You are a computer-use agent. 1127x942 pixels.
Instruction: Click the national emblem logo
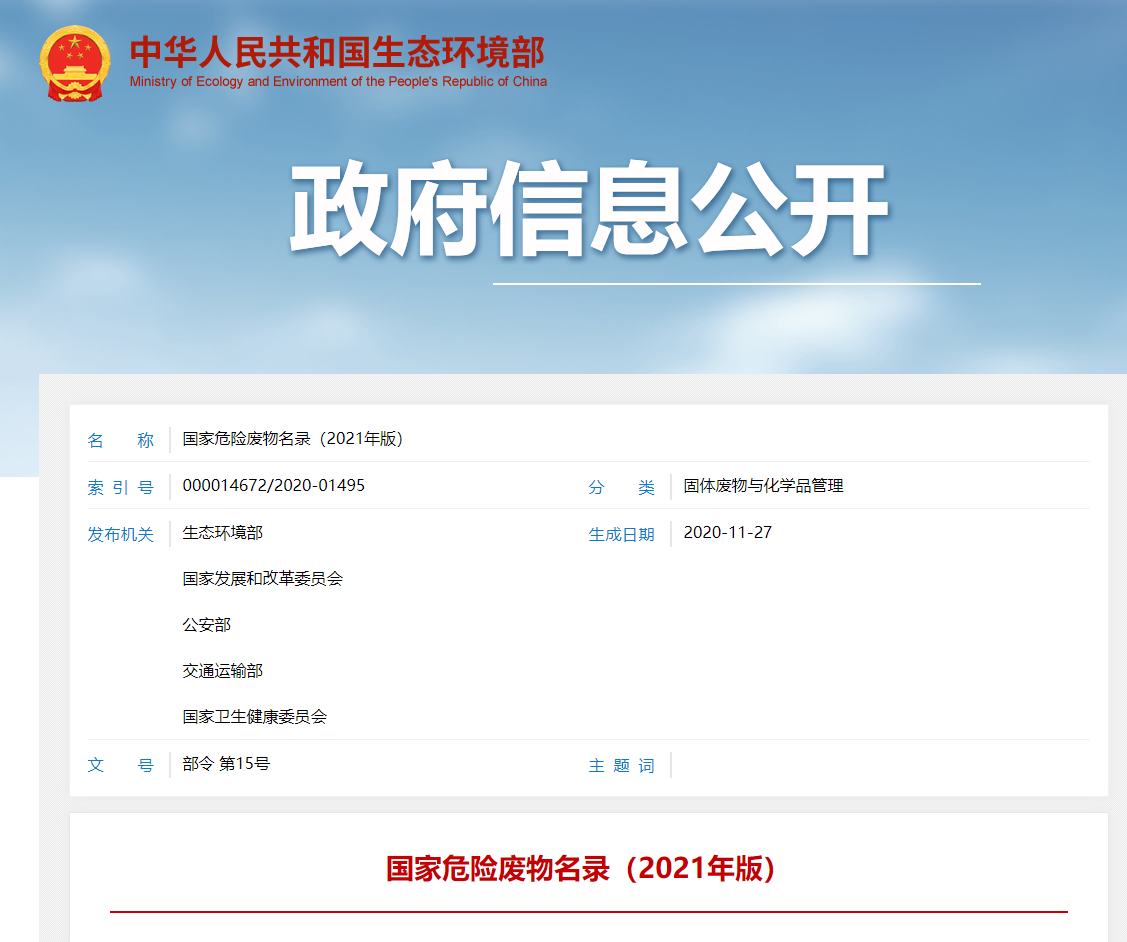point(75,63)
